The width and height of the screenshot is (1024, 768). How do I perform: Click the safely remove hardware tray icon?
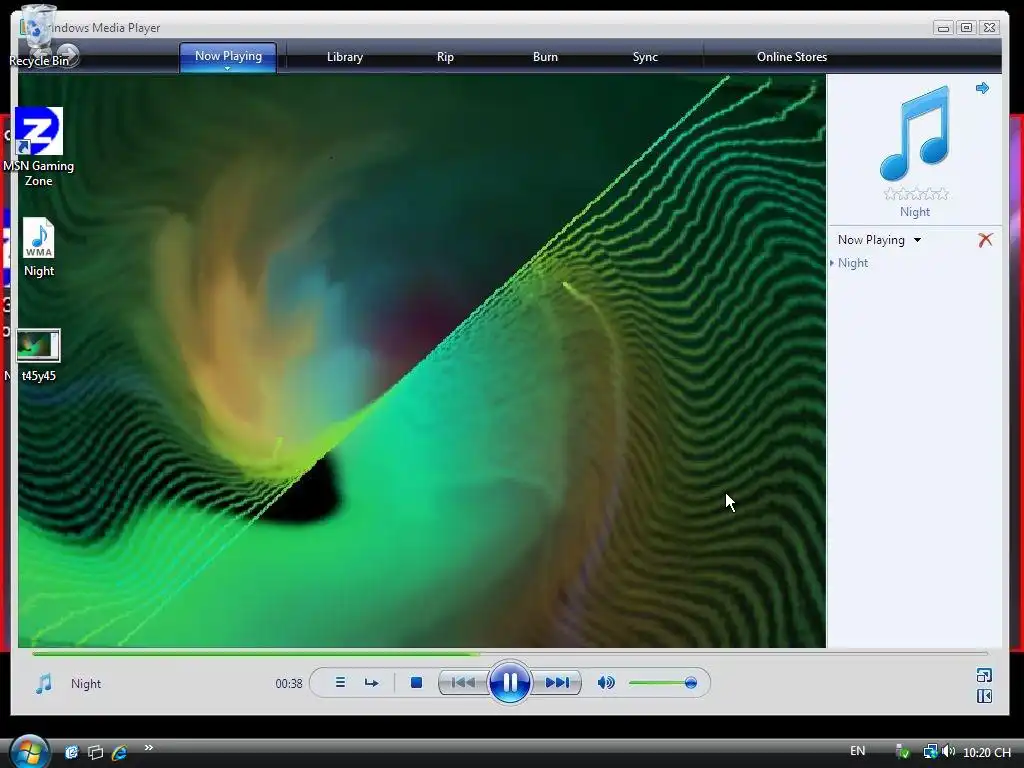tap(903, 752)
